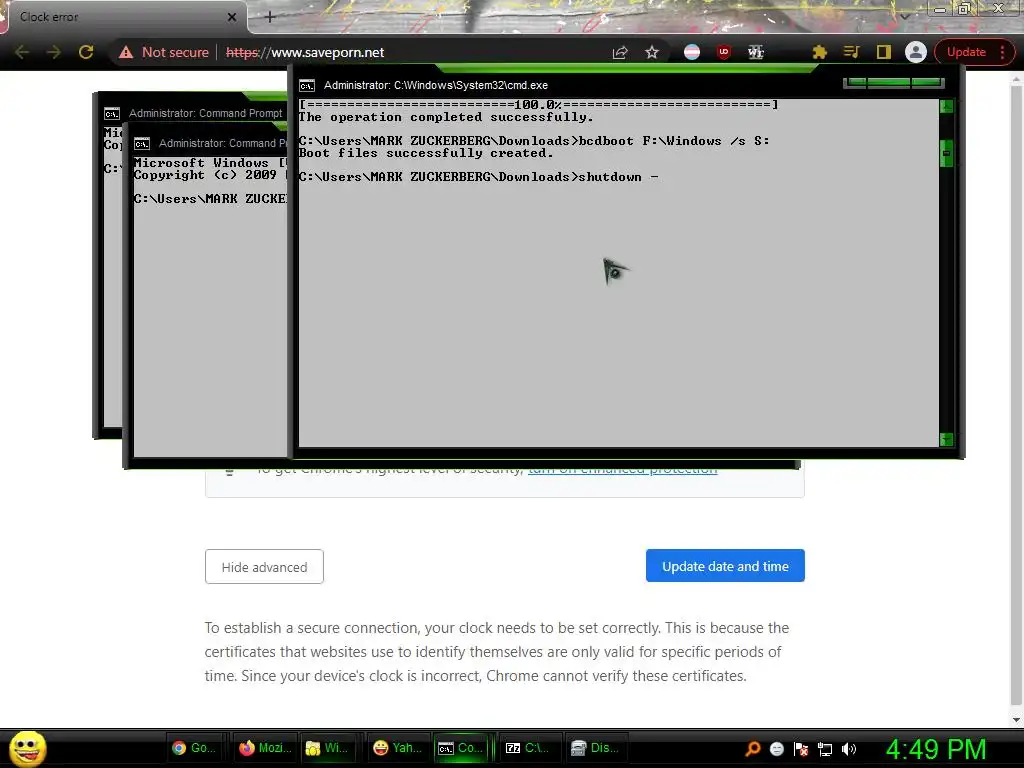Click the cmd.exe scrollbar up arrow
The width and height of the screenshot is (1024, 768).
(x=946, y=106)
